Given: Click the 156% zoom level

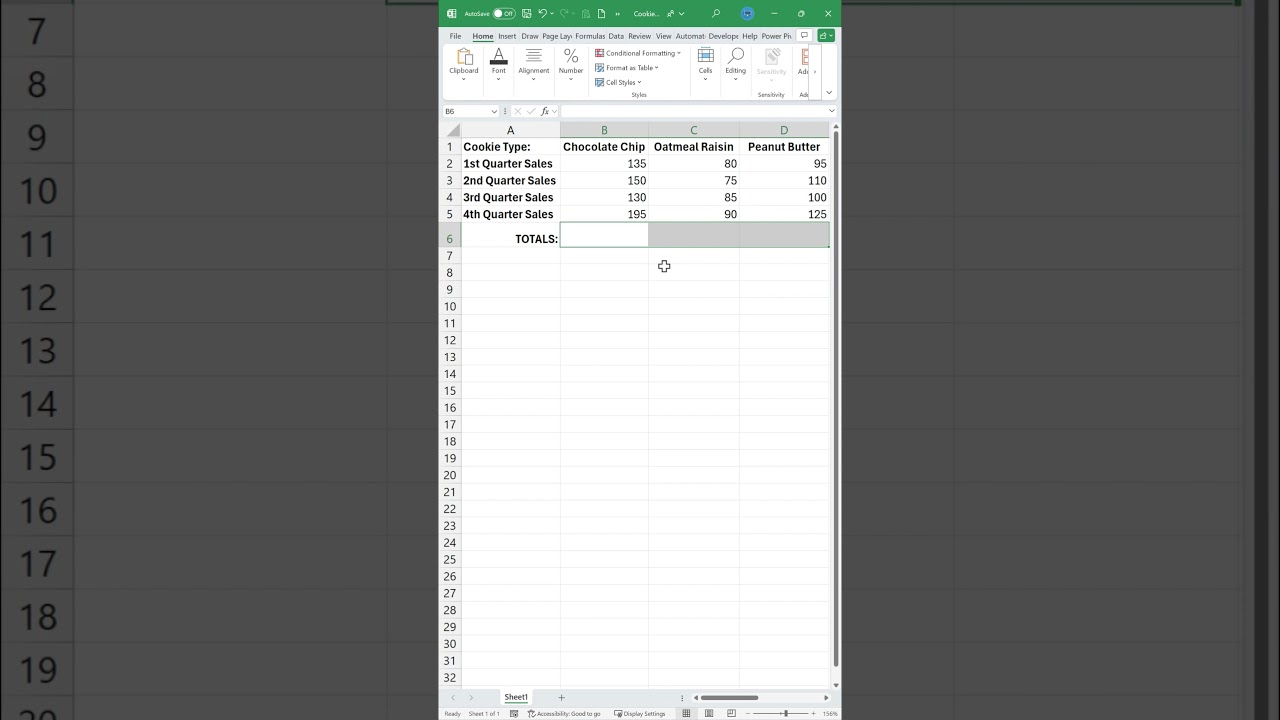Looking at the screenshot, I should point(830,713).
